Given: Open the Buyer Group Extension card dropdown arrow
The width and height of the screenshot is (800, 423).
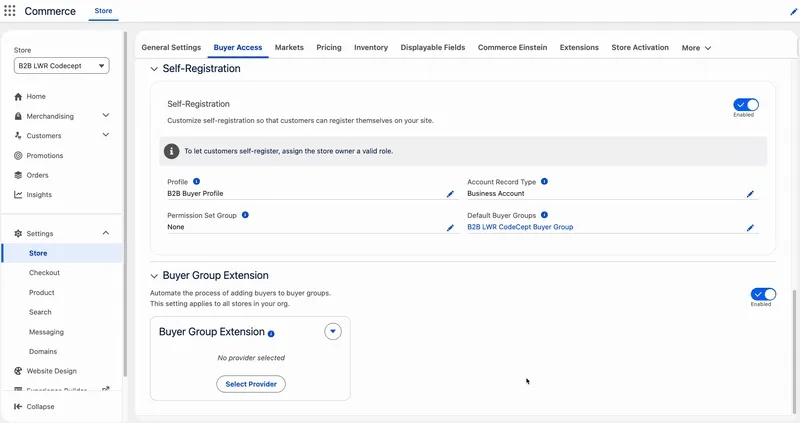Looking at the screenshot, I should coord(333,332).
